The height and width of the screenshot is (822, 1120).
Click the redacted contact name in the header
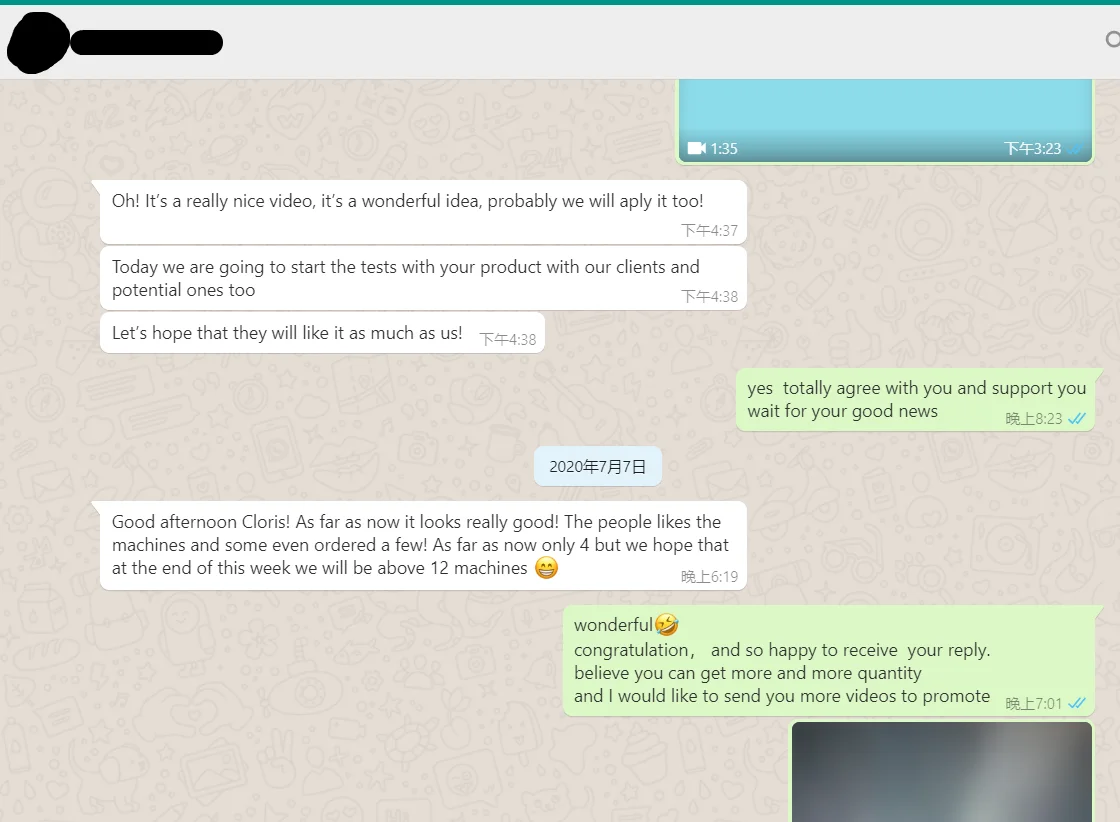[146, 43]
